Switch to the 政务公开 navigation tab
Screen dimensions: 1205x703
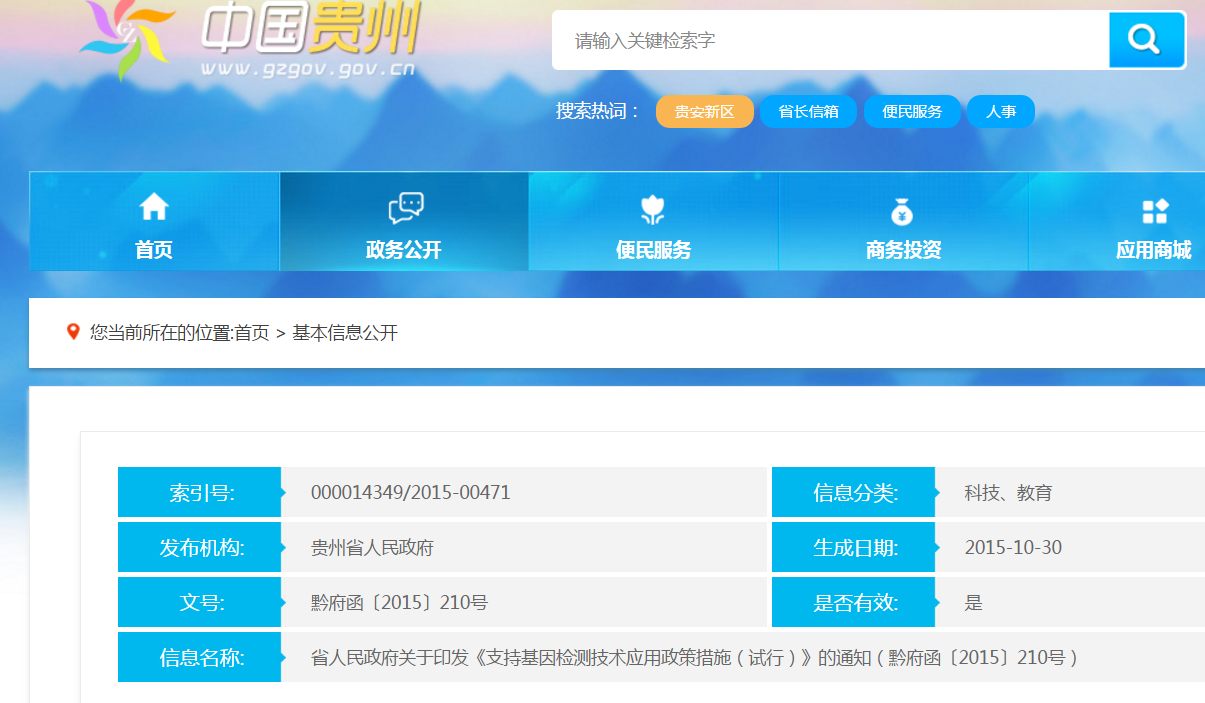pos(404,250)
